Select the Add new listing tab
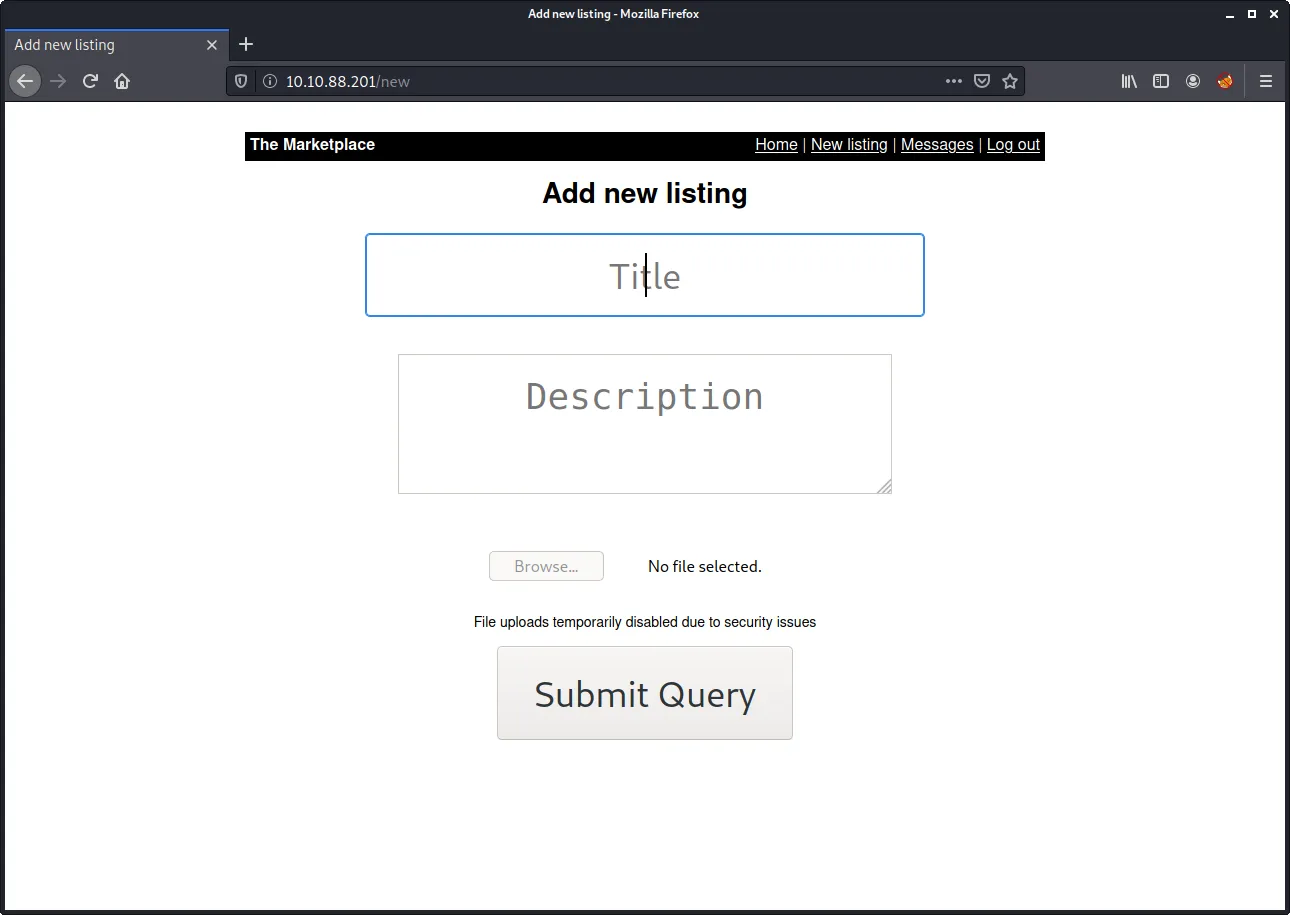 (x=100, y=45)
